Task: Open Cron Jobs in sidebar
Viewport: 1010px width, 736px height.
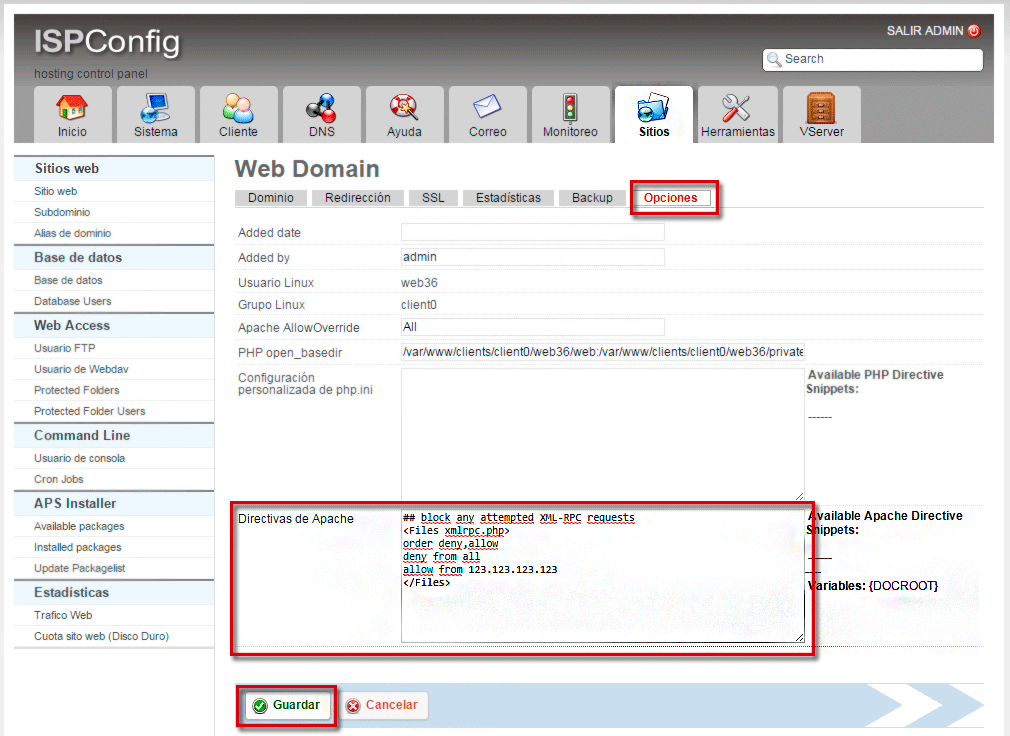Action: tap(59, 479)
